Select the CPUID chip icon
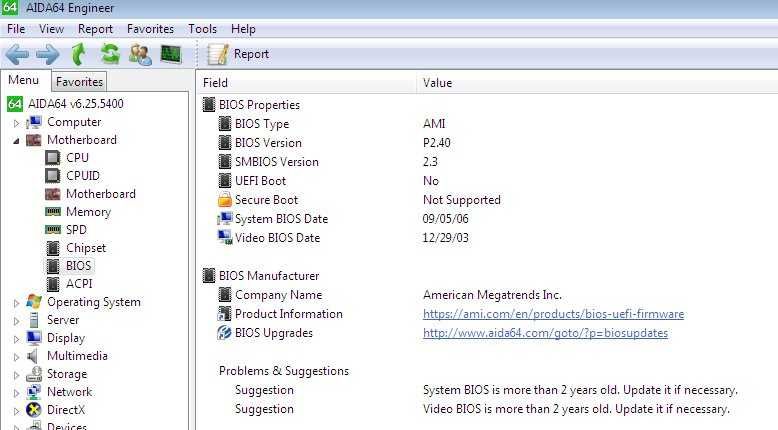This screenshot has height=430, width=778. click(53, 176)
